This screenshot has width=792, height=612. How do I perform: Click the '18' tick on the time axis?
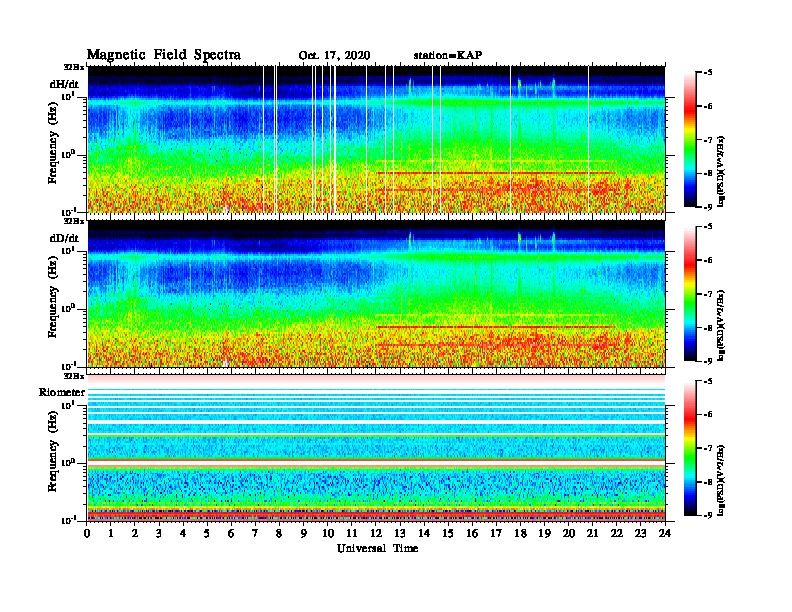click(x=520, y=533)
